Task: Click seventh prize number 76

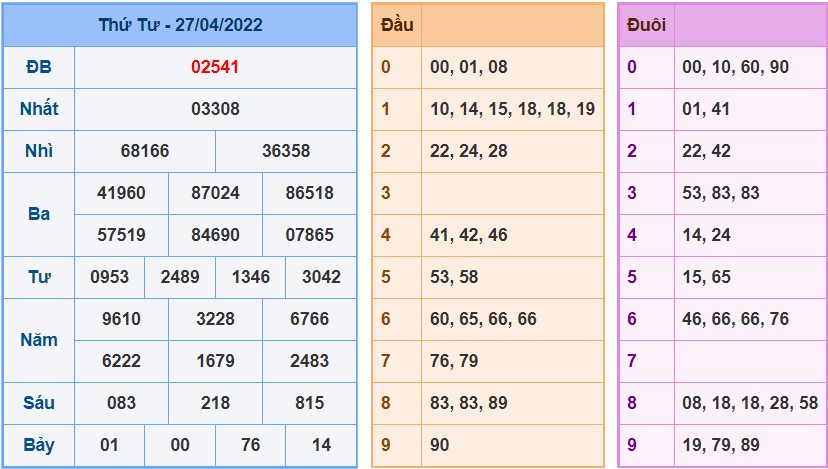Action: (x=250, y=445)
